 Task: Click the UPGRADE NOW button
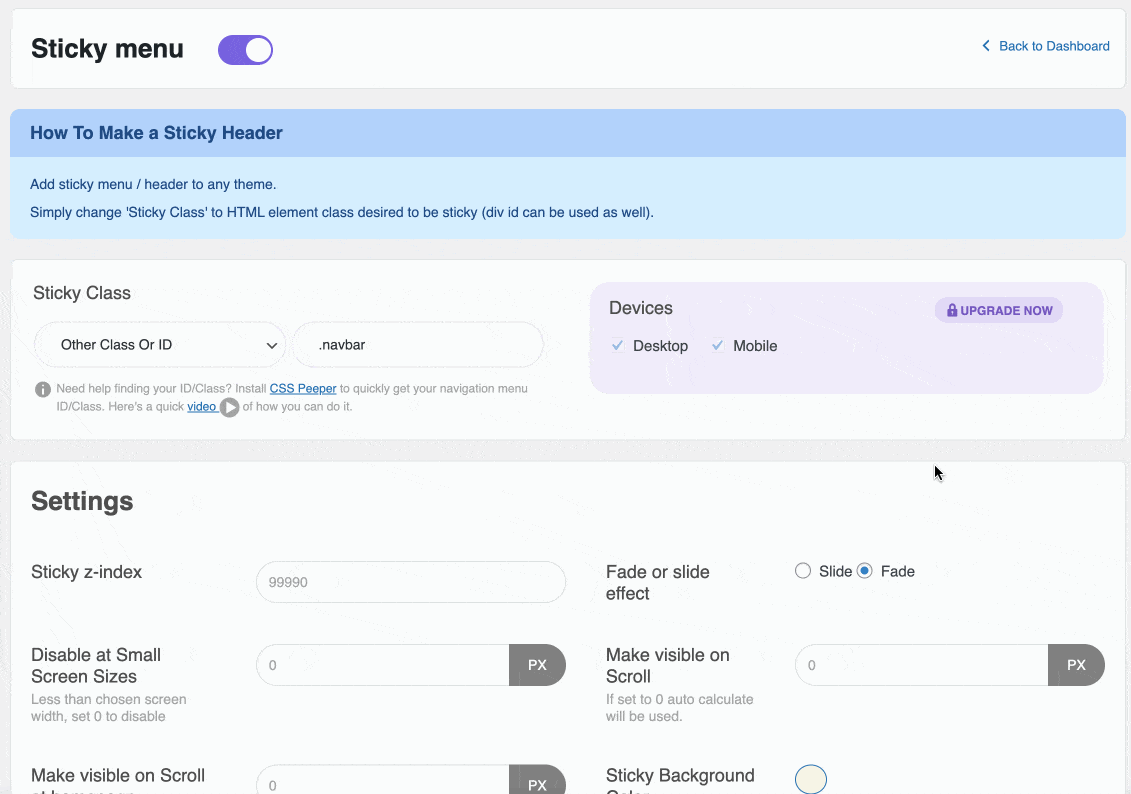tap(998, 310)
